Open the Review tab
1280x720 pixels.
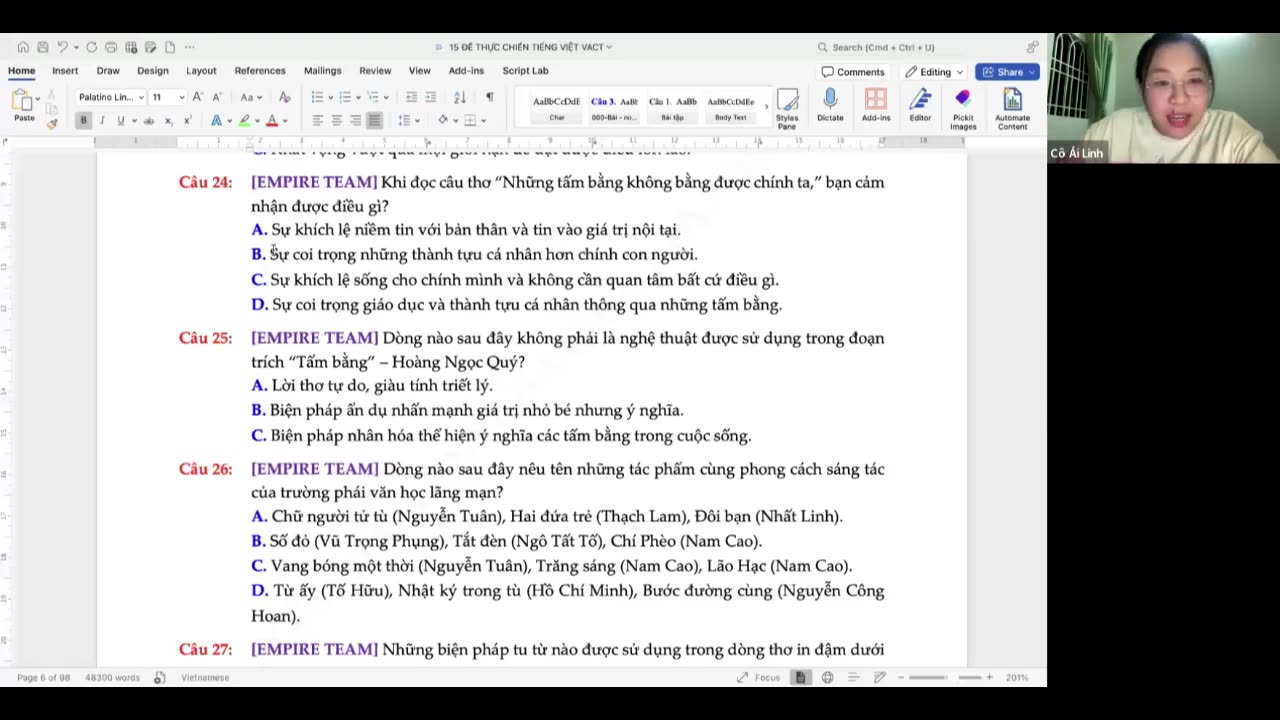tap(375, 71)
